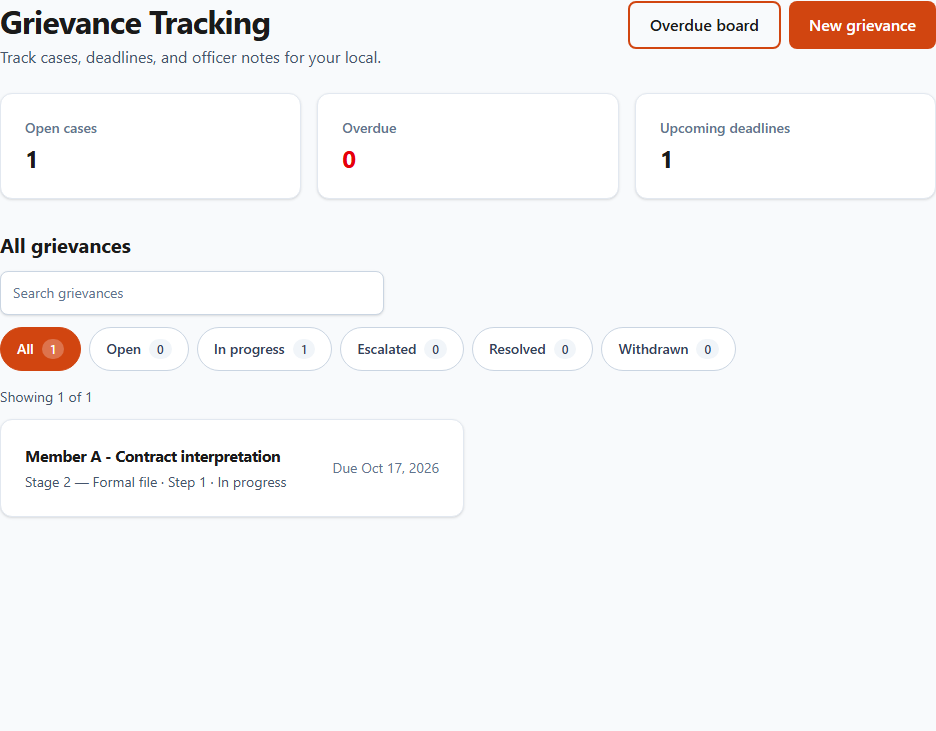Click the Upcoming deadlines summary card
This screenshot has width=936, height=731.
coord(785,146)
